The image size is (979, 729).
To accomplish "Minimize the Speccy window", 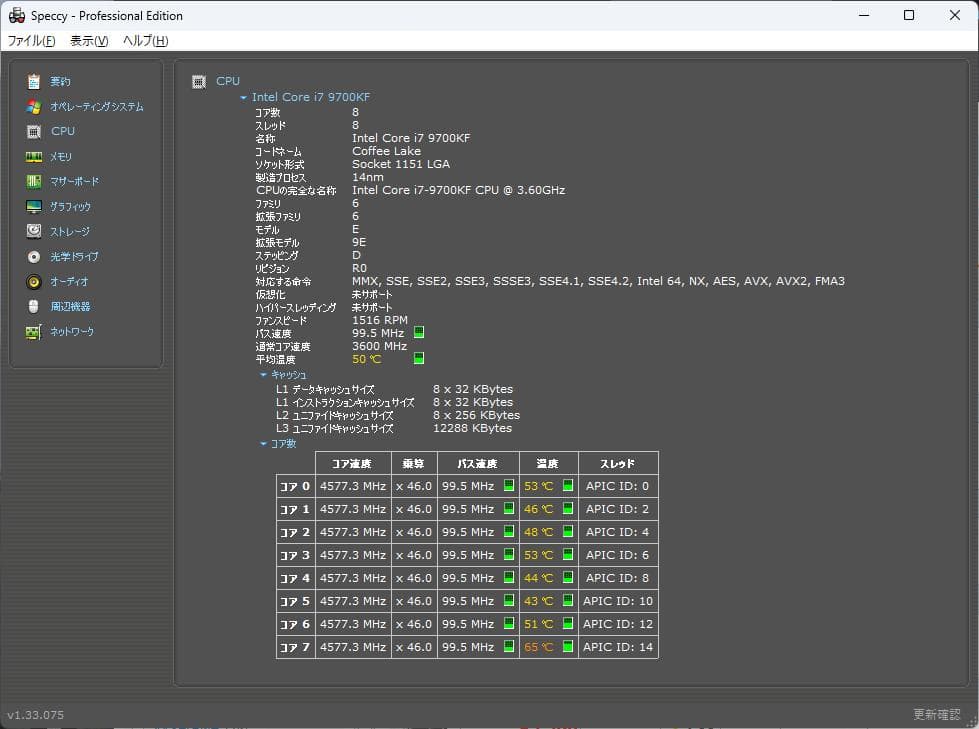I will click(864, 15).
